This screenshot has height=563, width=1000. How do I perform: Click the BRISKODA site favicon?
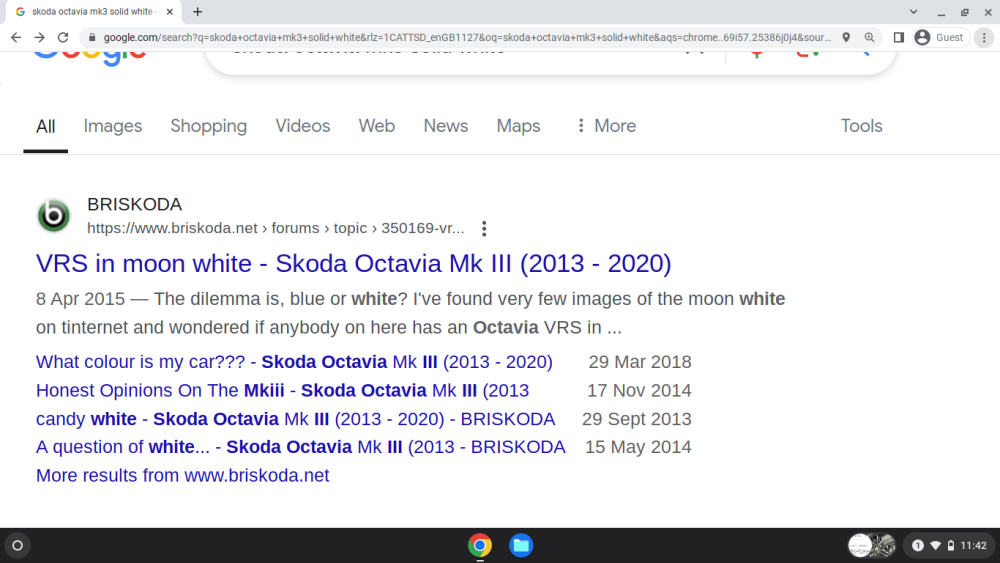tap(54, 216)
